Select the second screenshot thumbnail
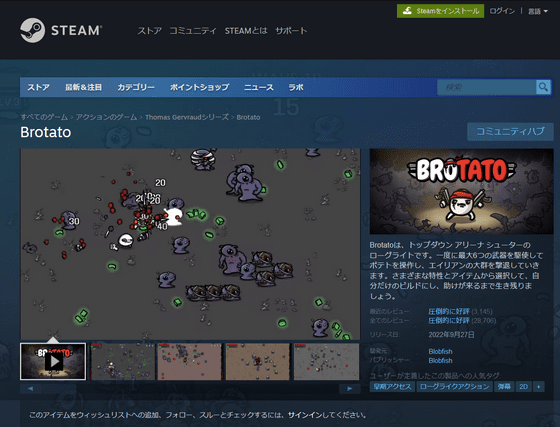Image resolution: width=560 pixels, height=427 pixels. pos(122,361)
